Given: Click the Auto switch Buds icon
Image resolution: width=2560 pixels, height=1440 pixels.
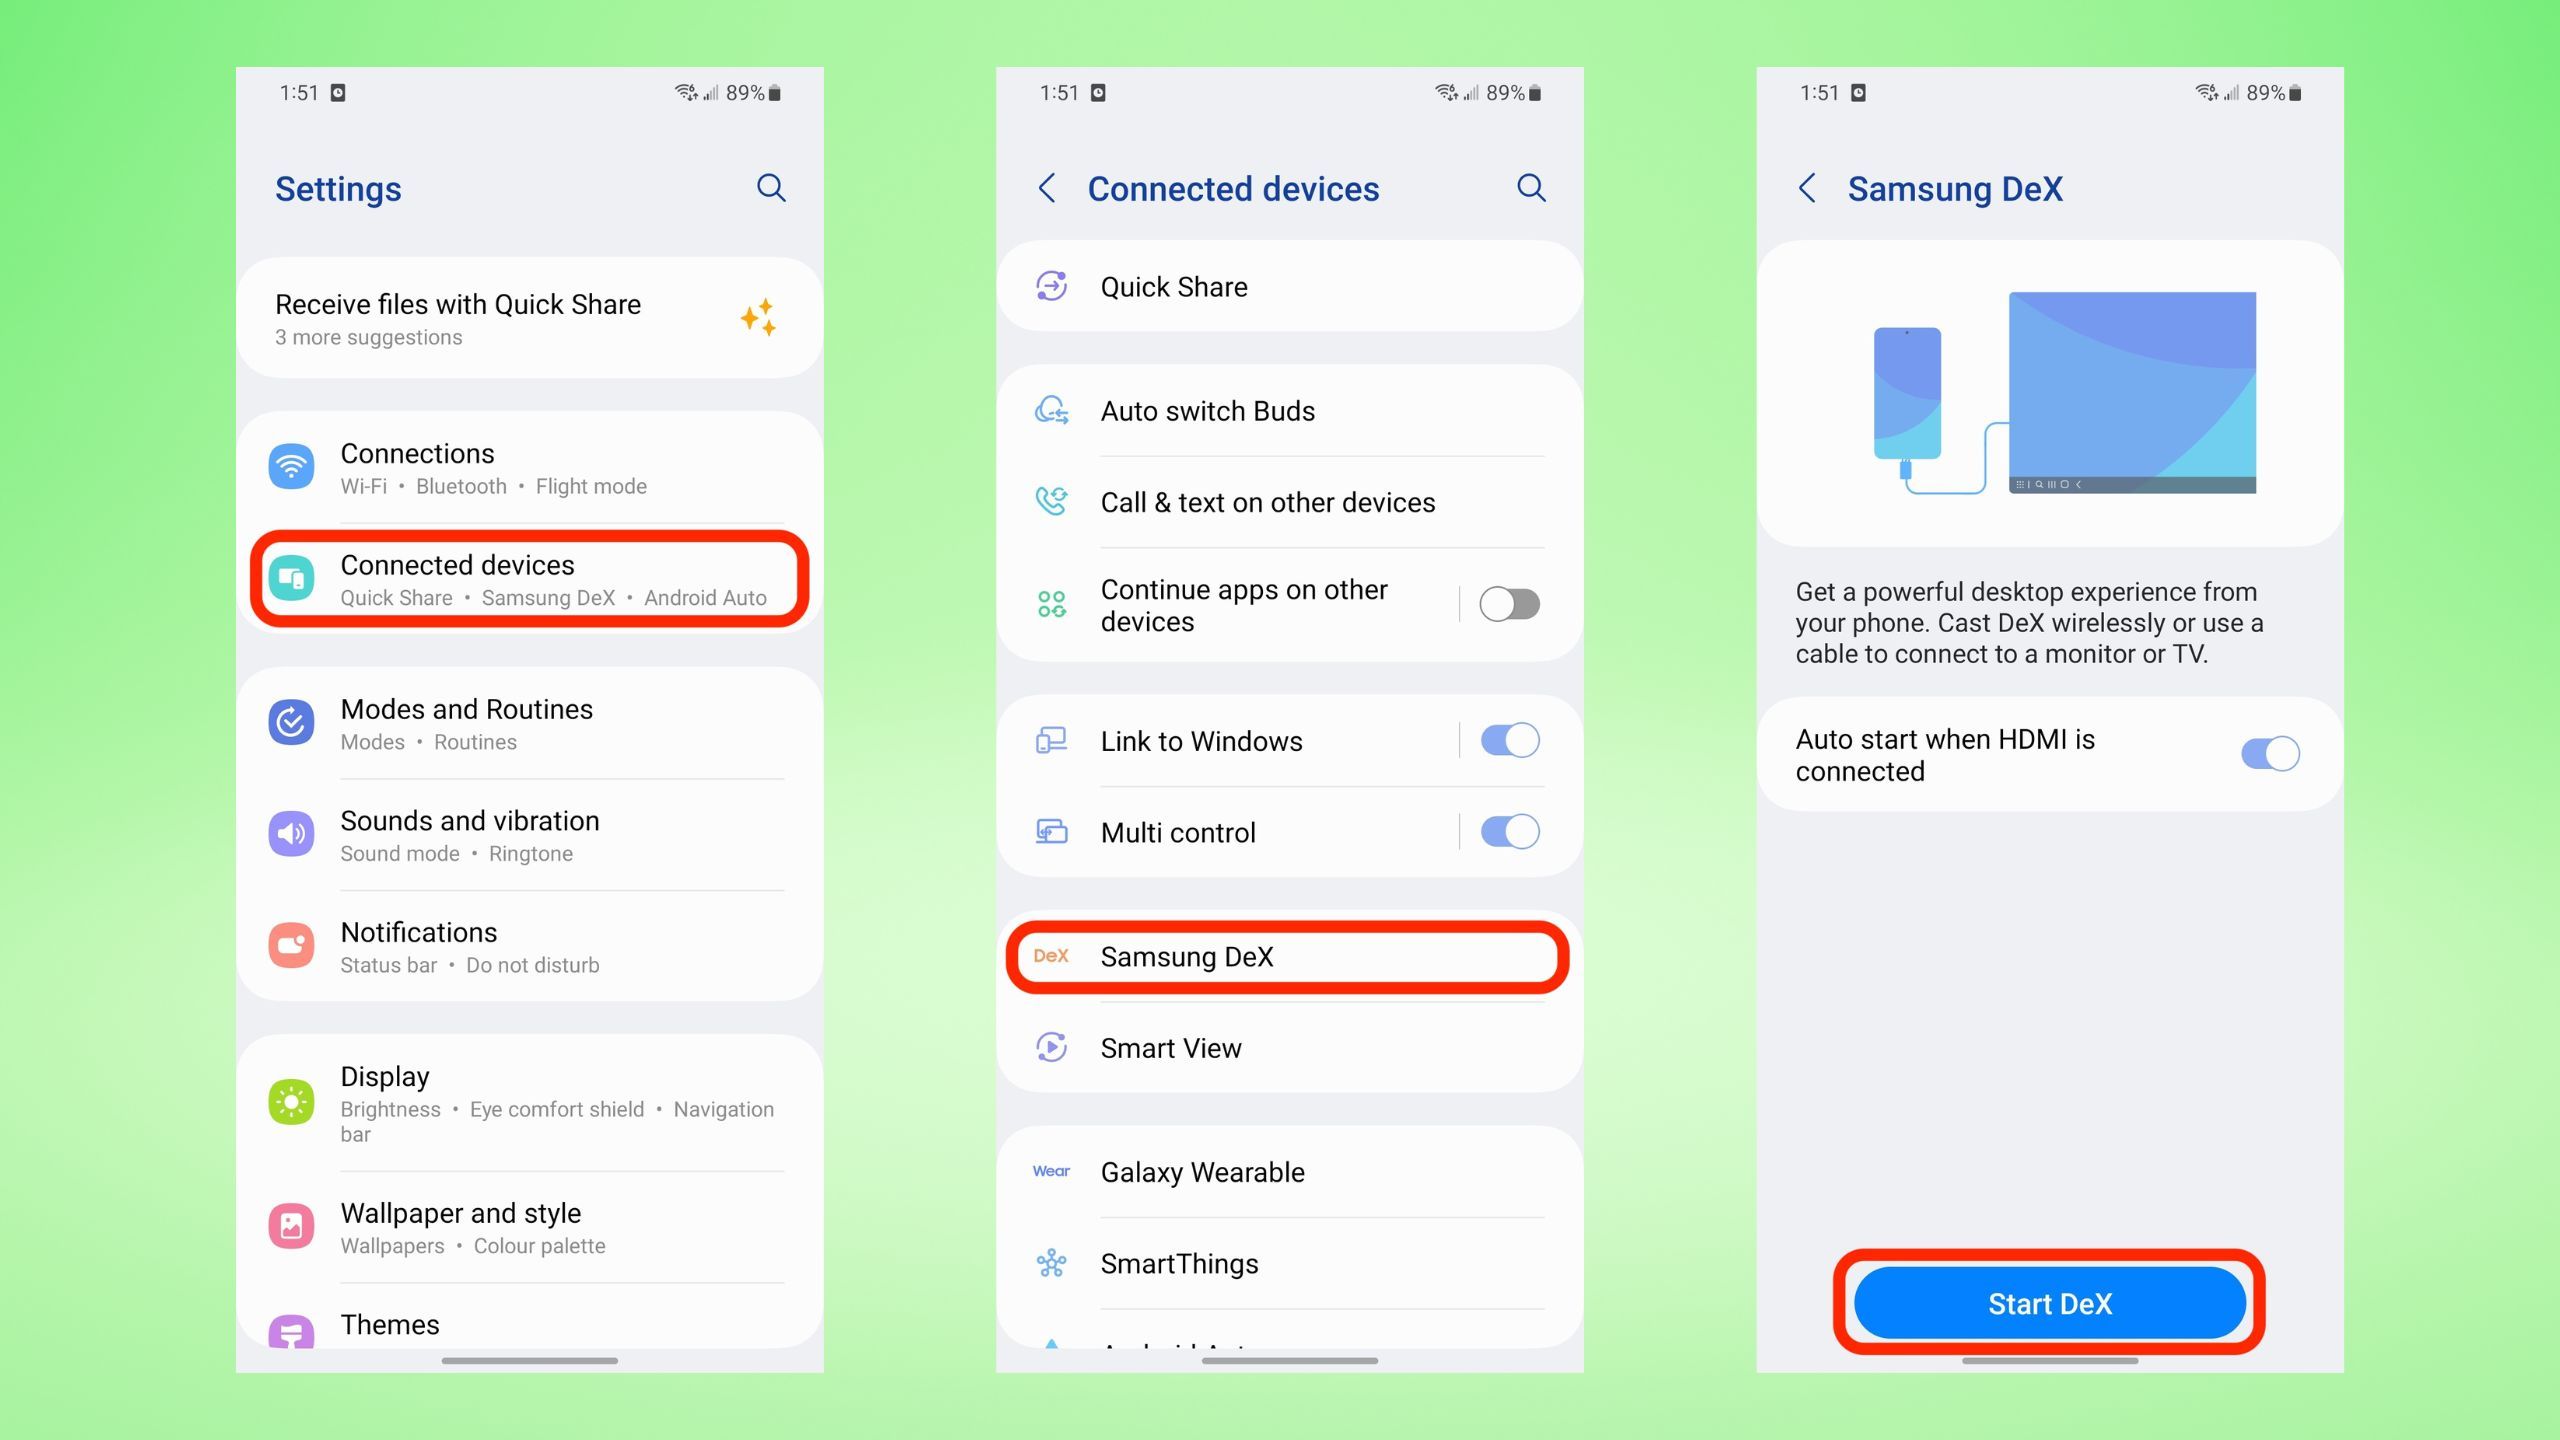Looking at the screenshot, I should tap(1050, 410).
